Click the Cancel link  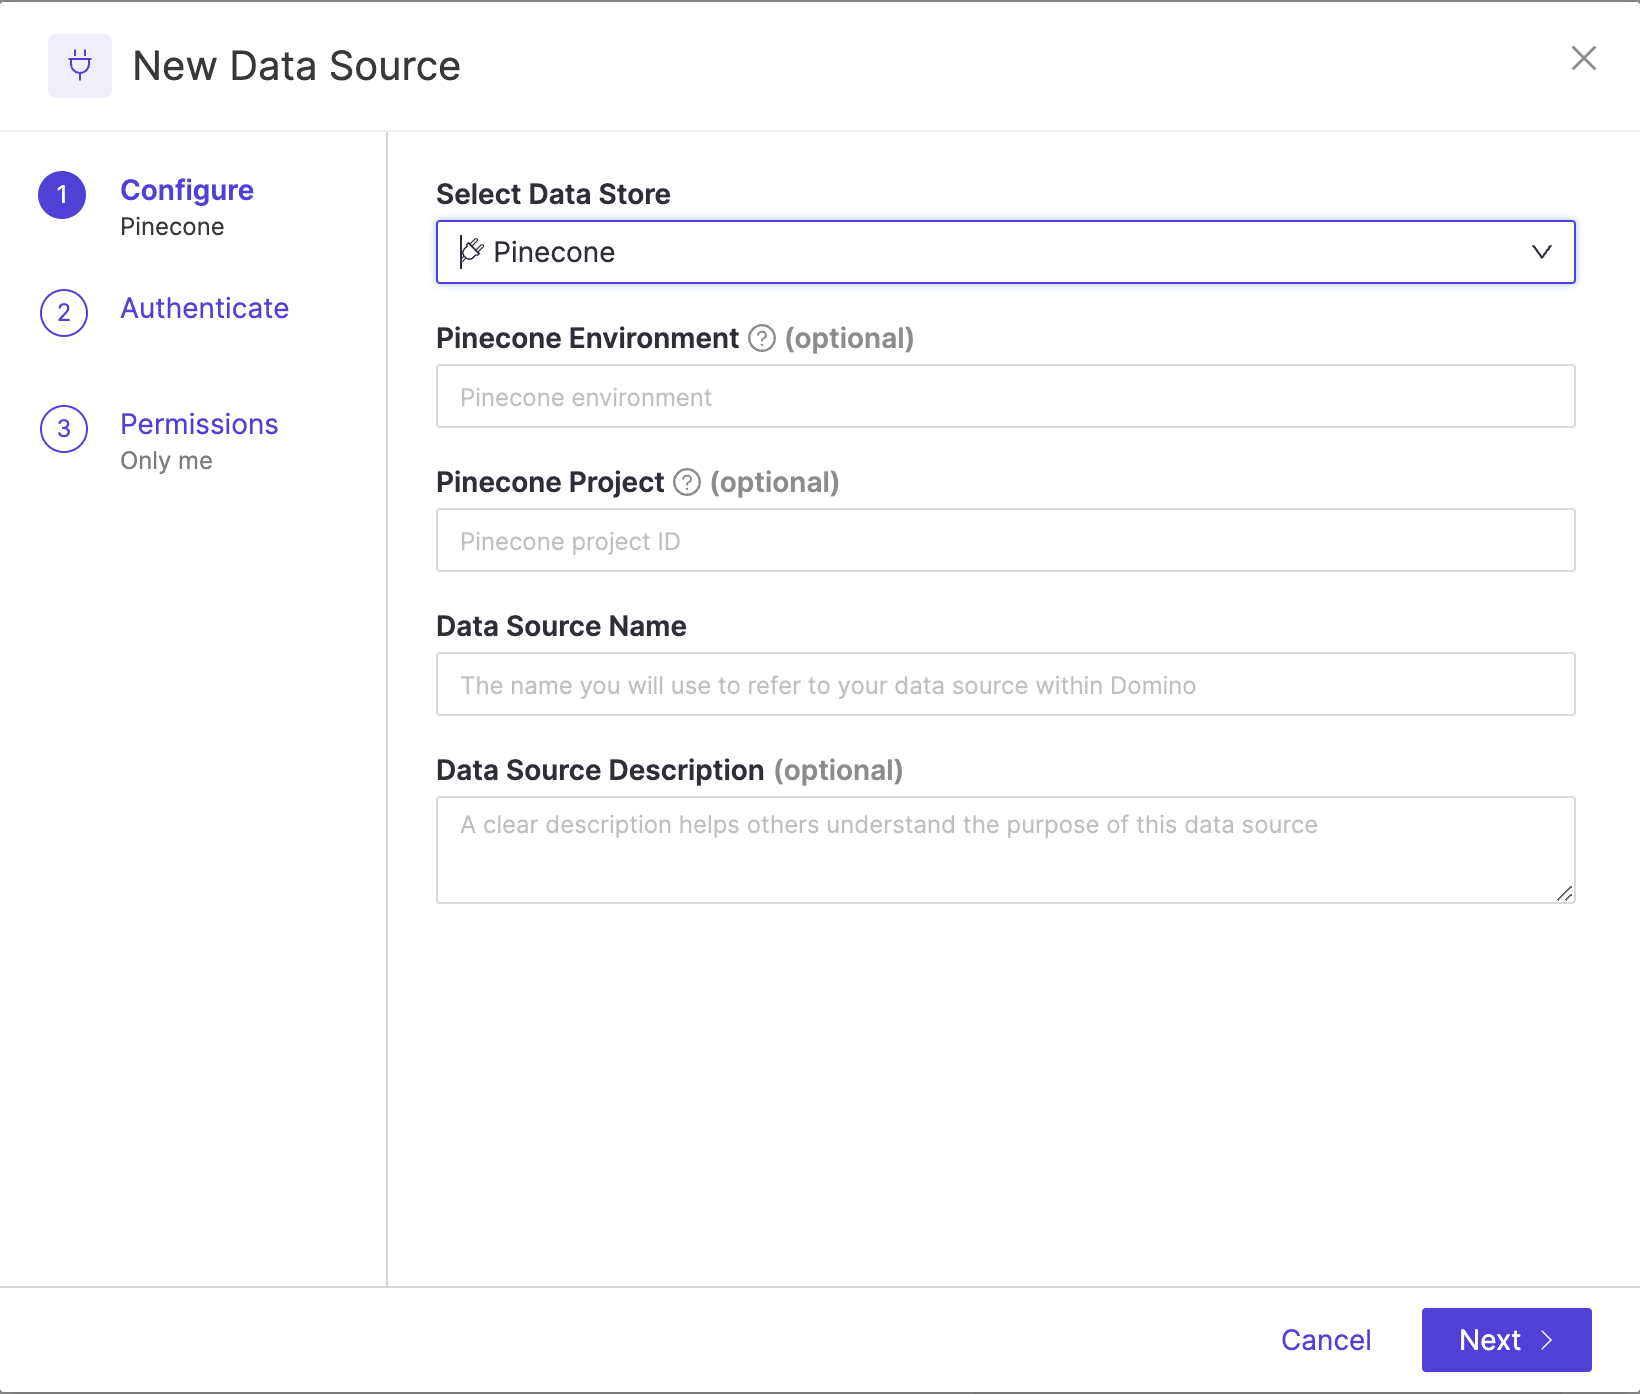(1326, 1340)
